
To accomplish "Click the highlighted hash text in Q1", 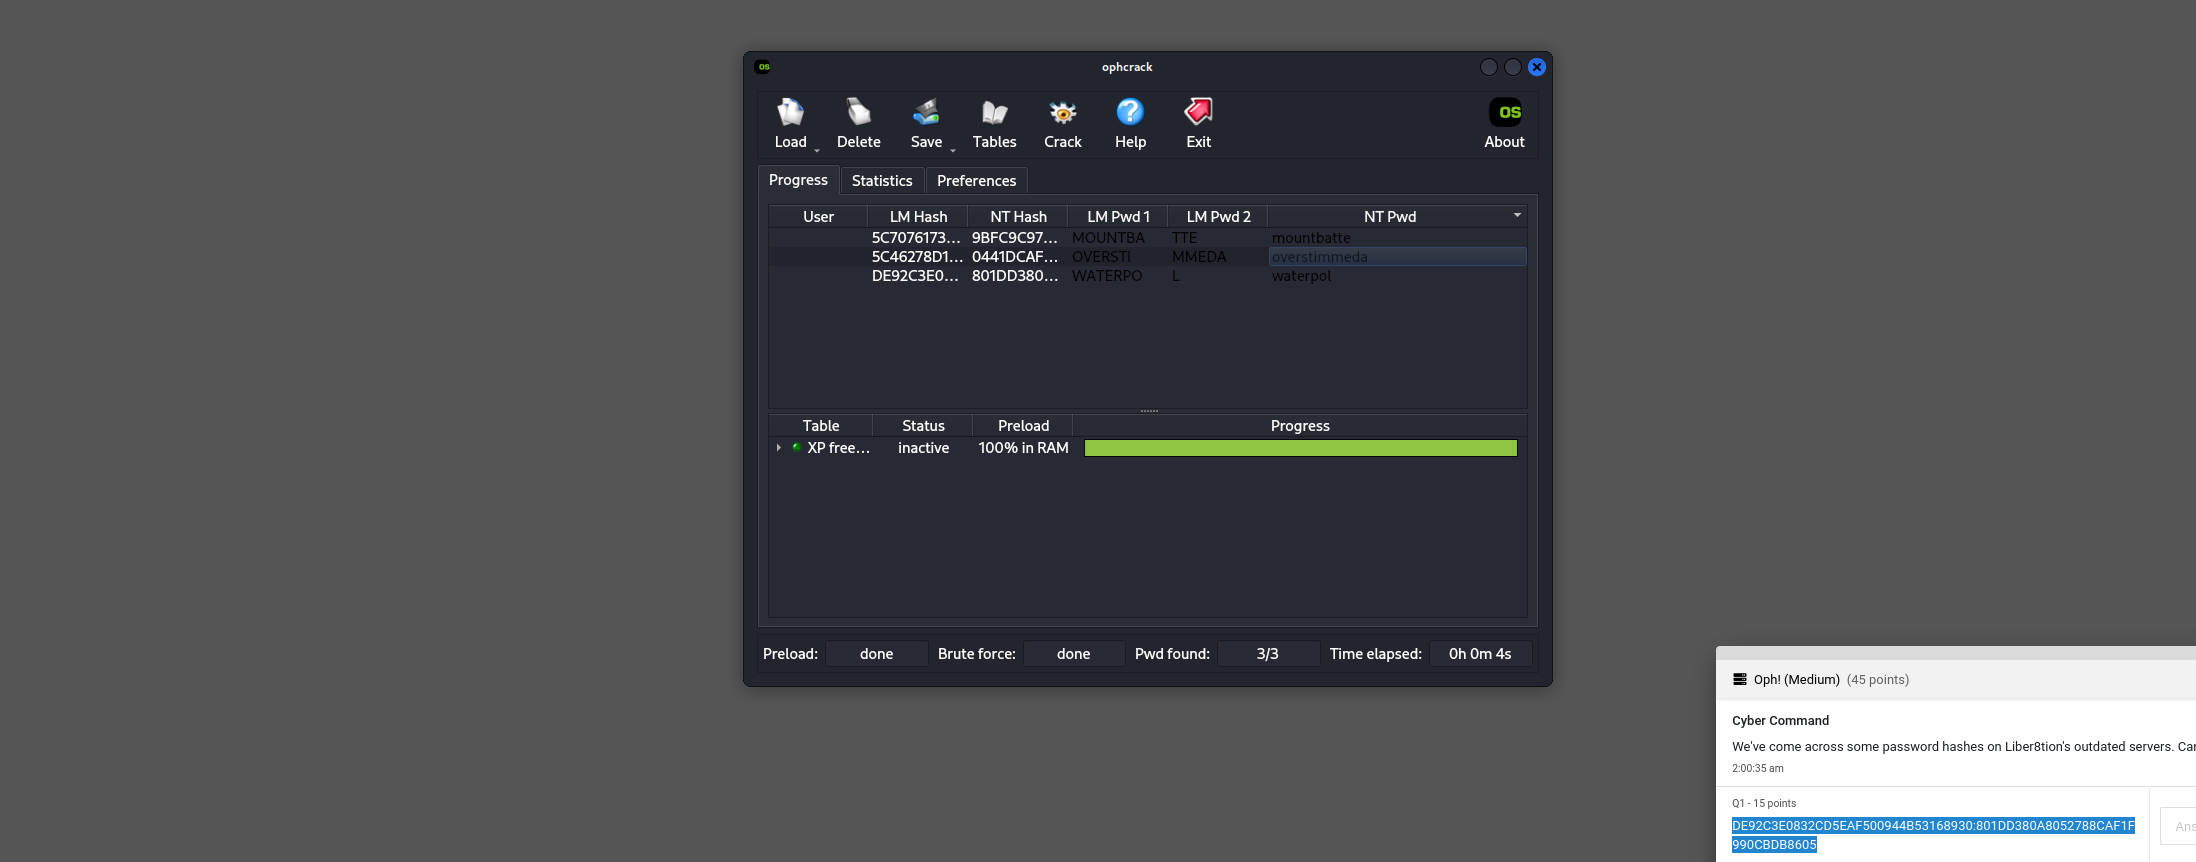I will (1933, 835).
